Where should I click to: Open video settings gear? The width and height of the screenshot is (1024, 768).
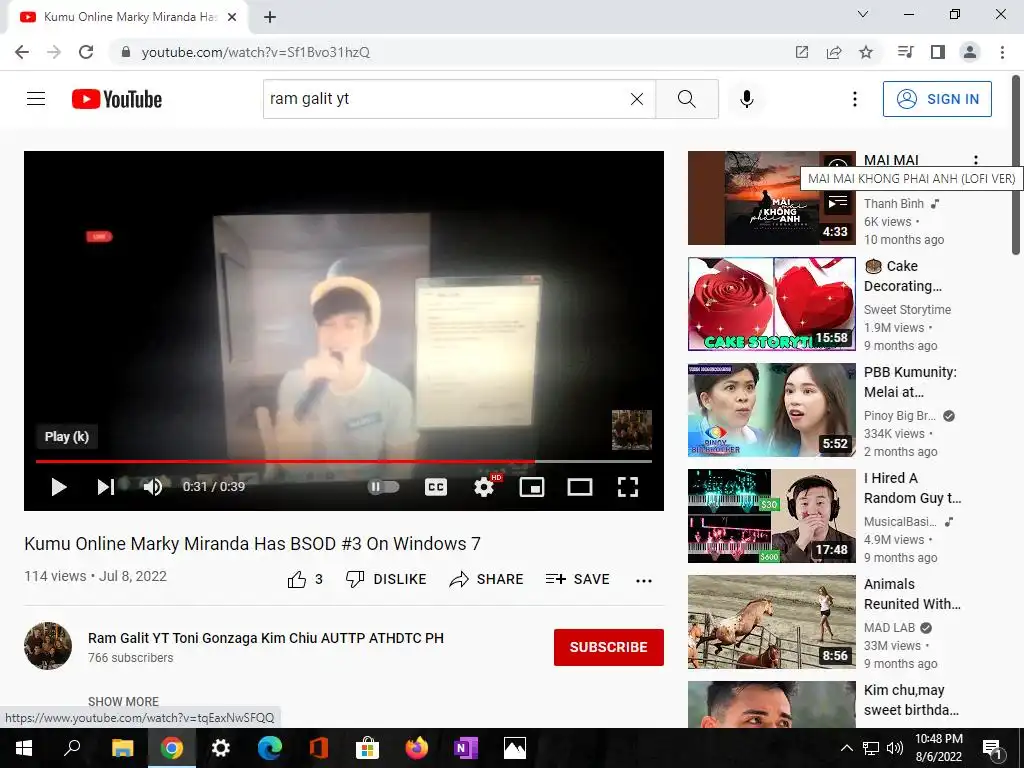coord(484,487)
